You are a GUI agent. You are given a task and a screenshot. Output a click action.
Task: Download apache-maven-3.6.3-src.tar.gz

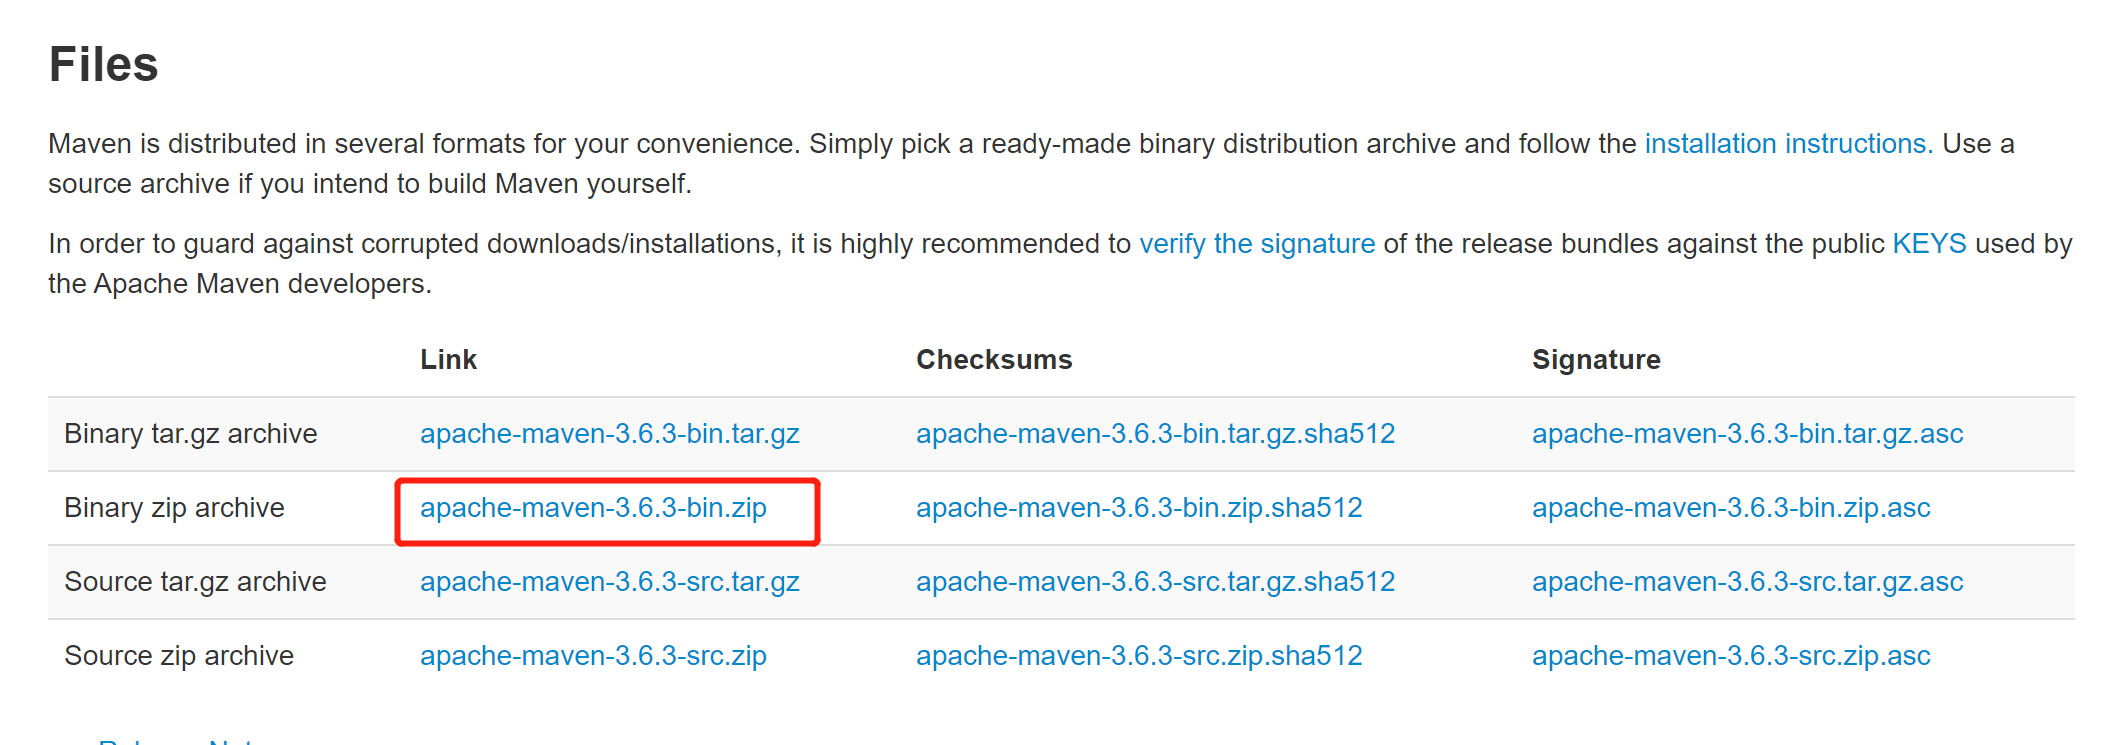click(609, 582)
